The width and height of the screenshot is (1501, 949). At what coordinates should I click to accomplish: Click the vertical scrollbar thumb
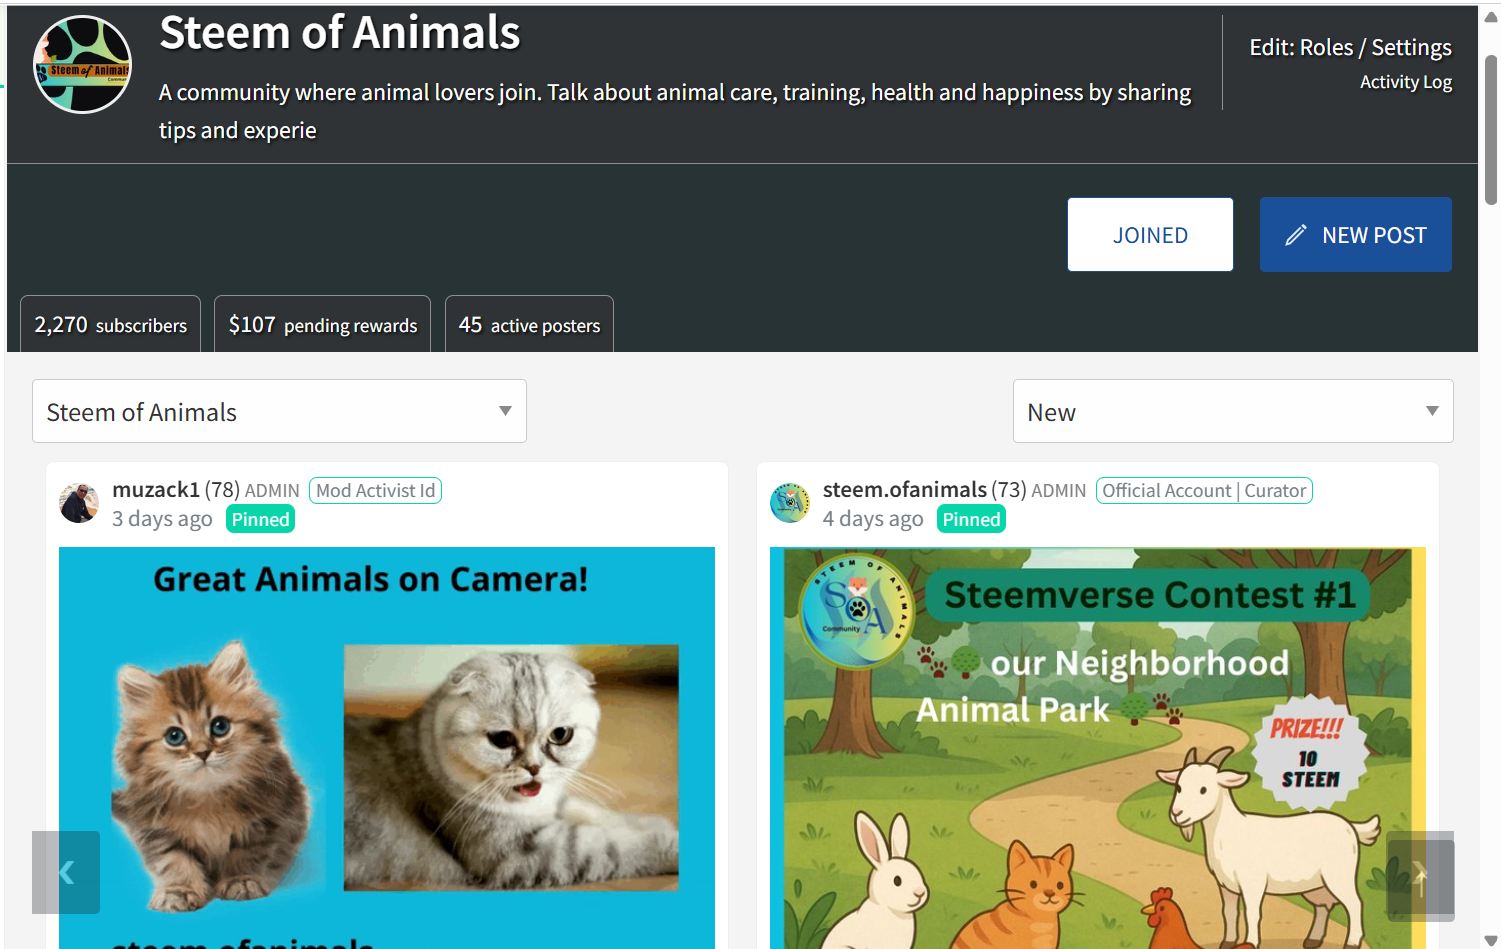[1490, 130]
